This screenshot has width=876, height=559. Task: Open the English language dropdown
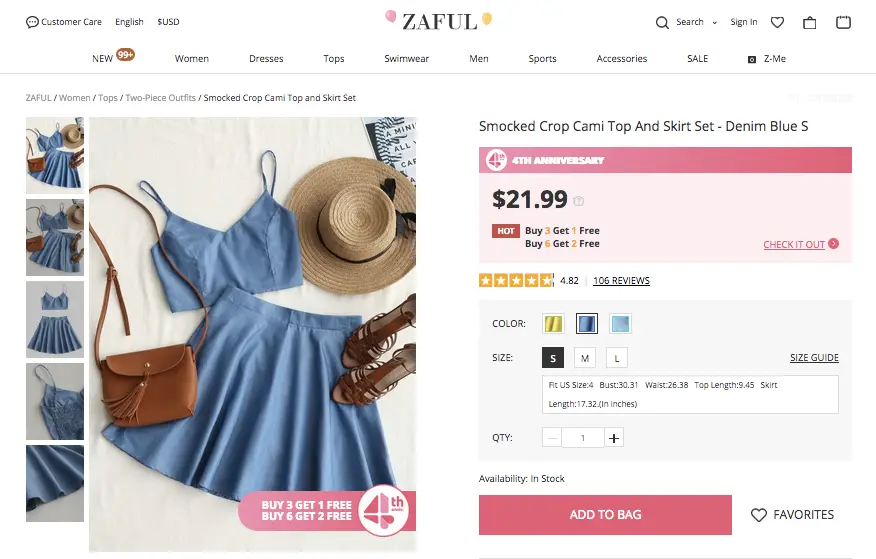point(129,22)
